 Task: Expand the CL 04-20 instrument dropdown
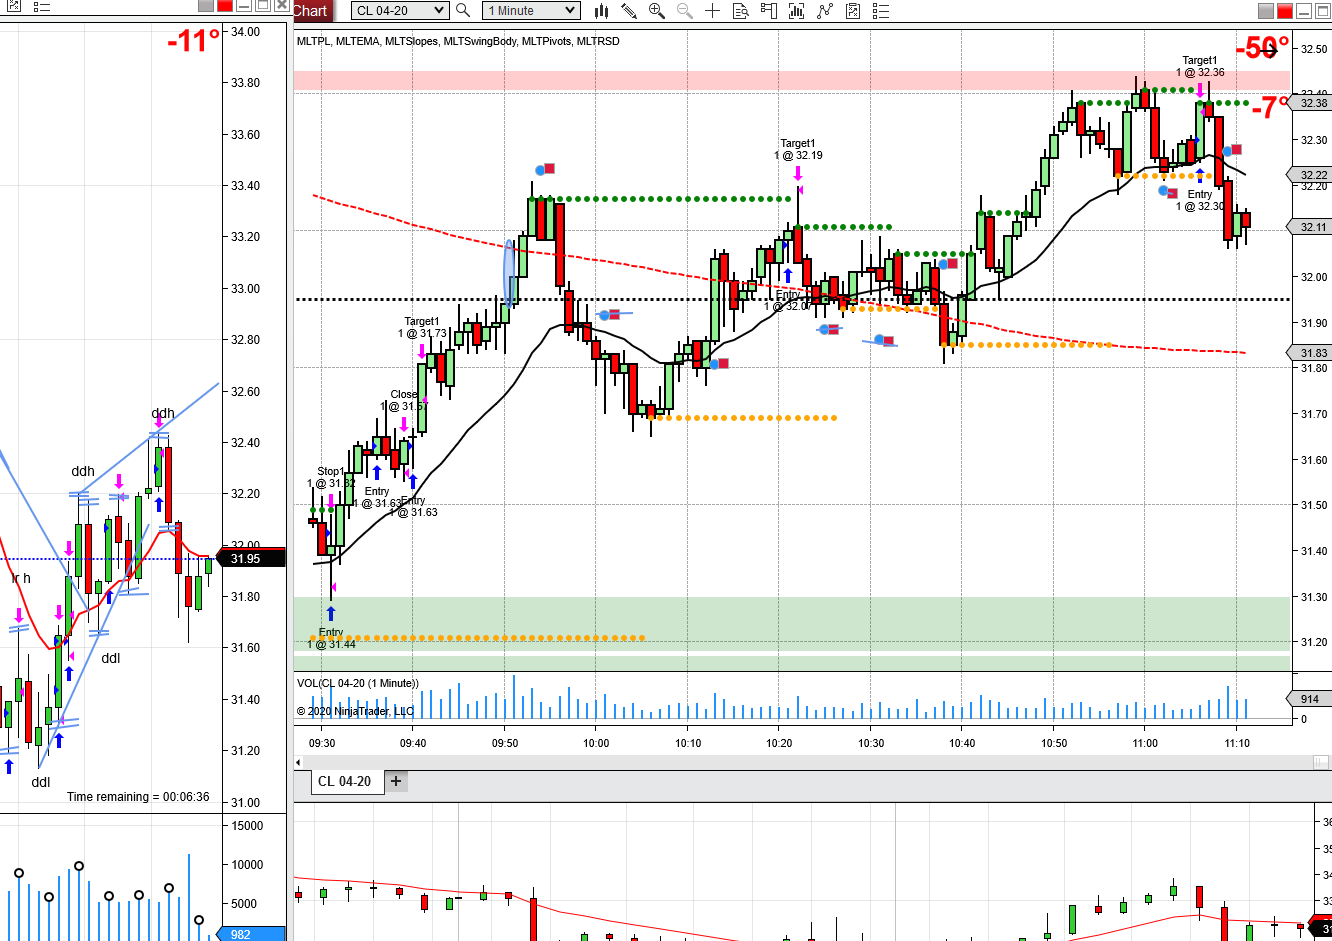click(x=399, y=11)
